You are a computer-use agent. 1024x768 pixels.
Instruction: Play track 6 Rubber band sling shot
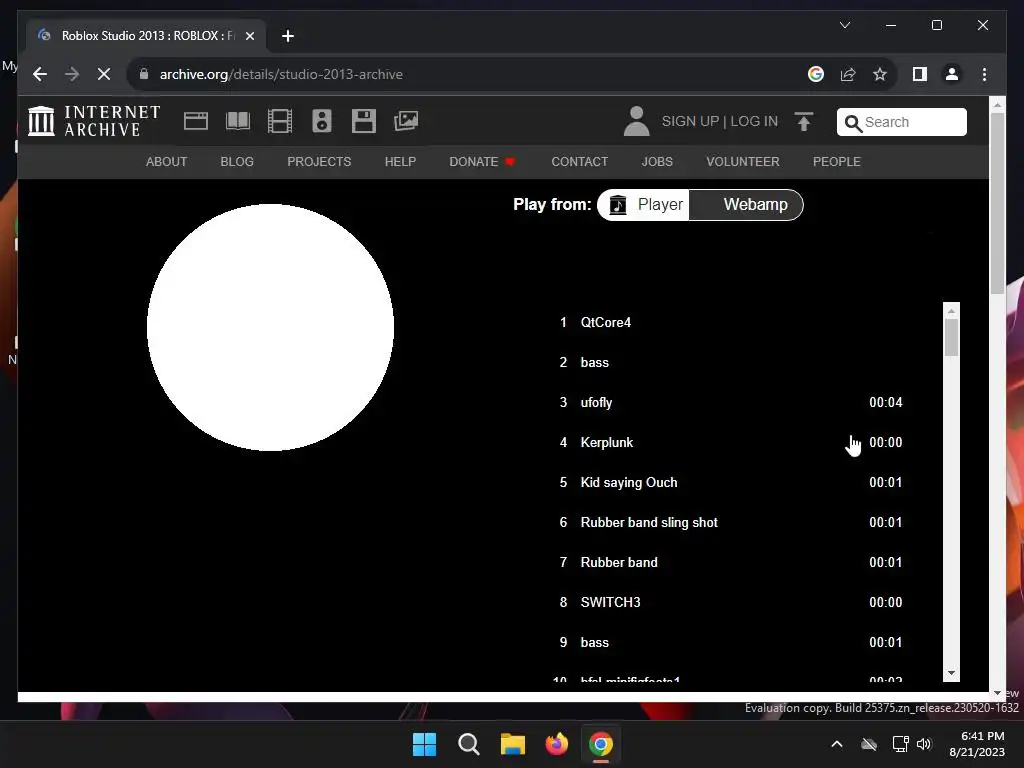[x=731, y=522]
